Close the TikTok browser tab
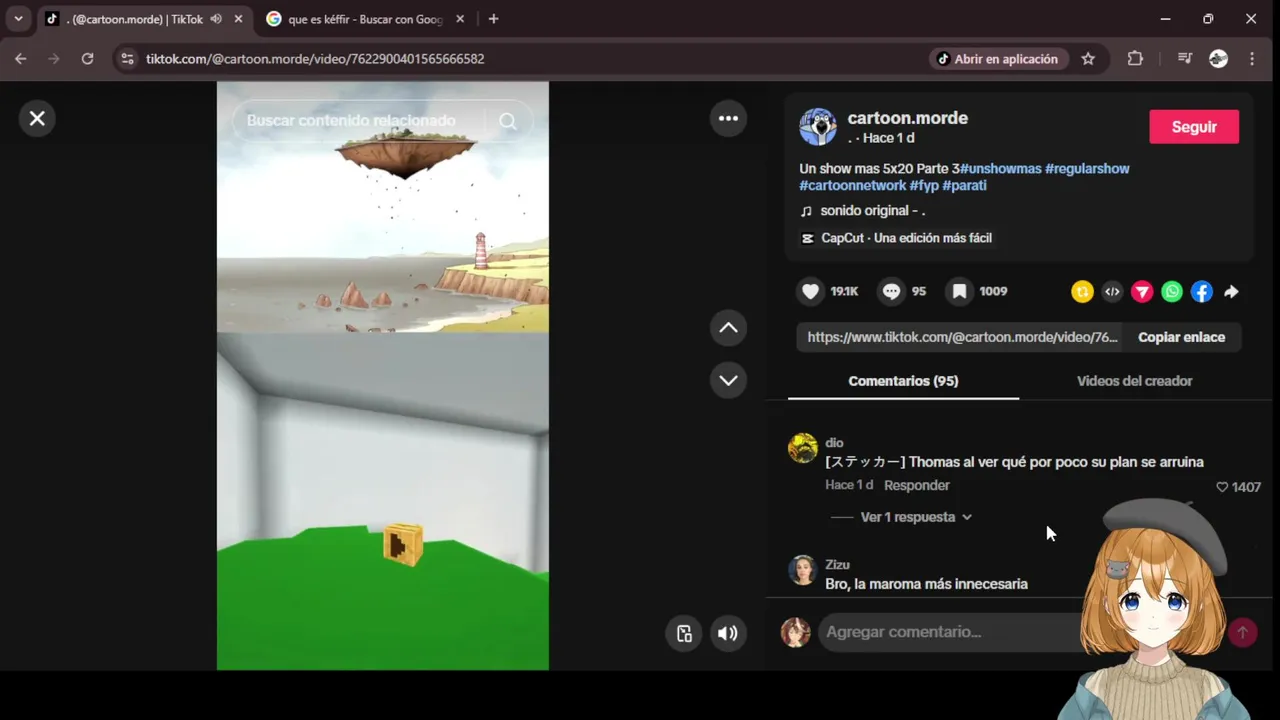Image resolution: width=1280 pixels, height=720 pixels. coord(238,19)
